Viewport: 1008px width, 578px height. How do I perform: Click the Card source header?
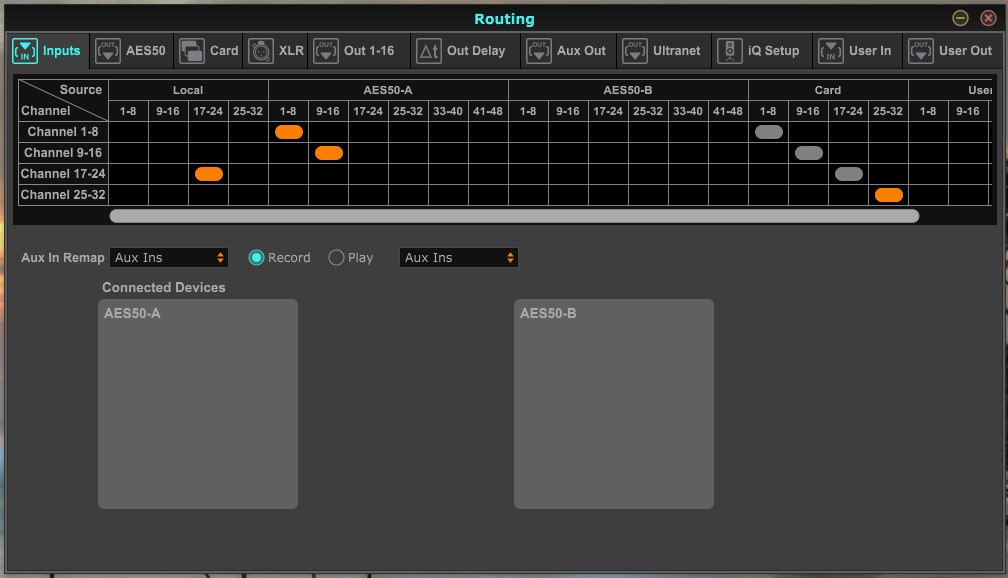pos(828,90)
